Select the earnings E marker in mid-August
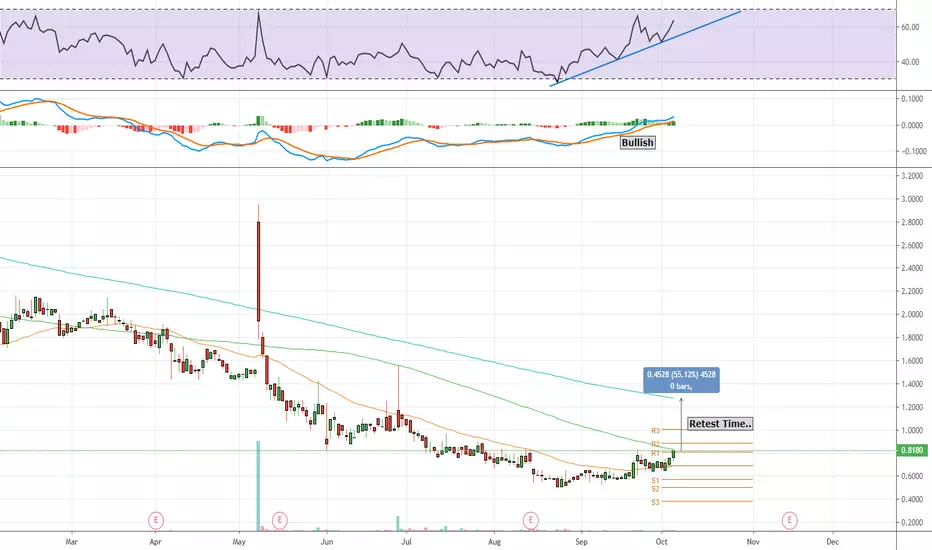 pyautogui.click(x=530, y=521)
